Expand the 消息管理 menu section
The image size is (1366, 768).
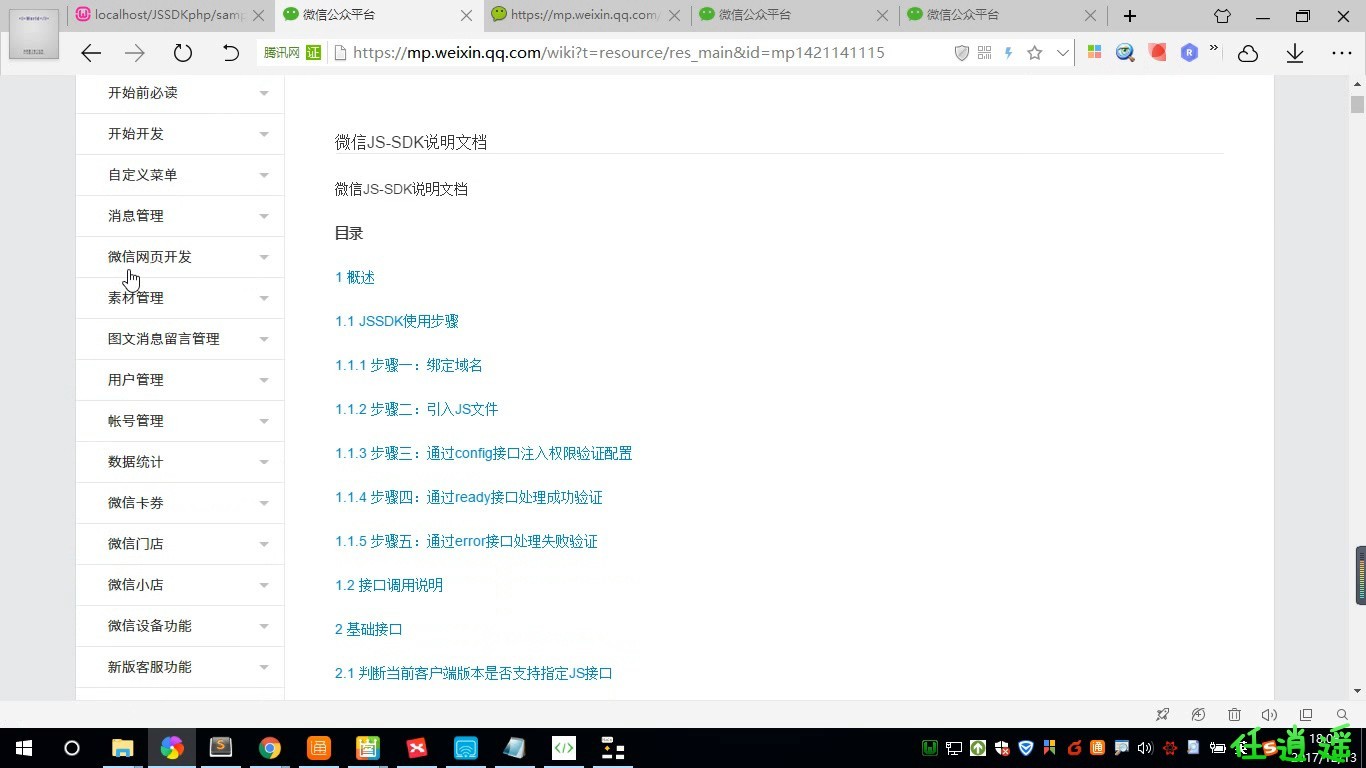pos(180,216)
